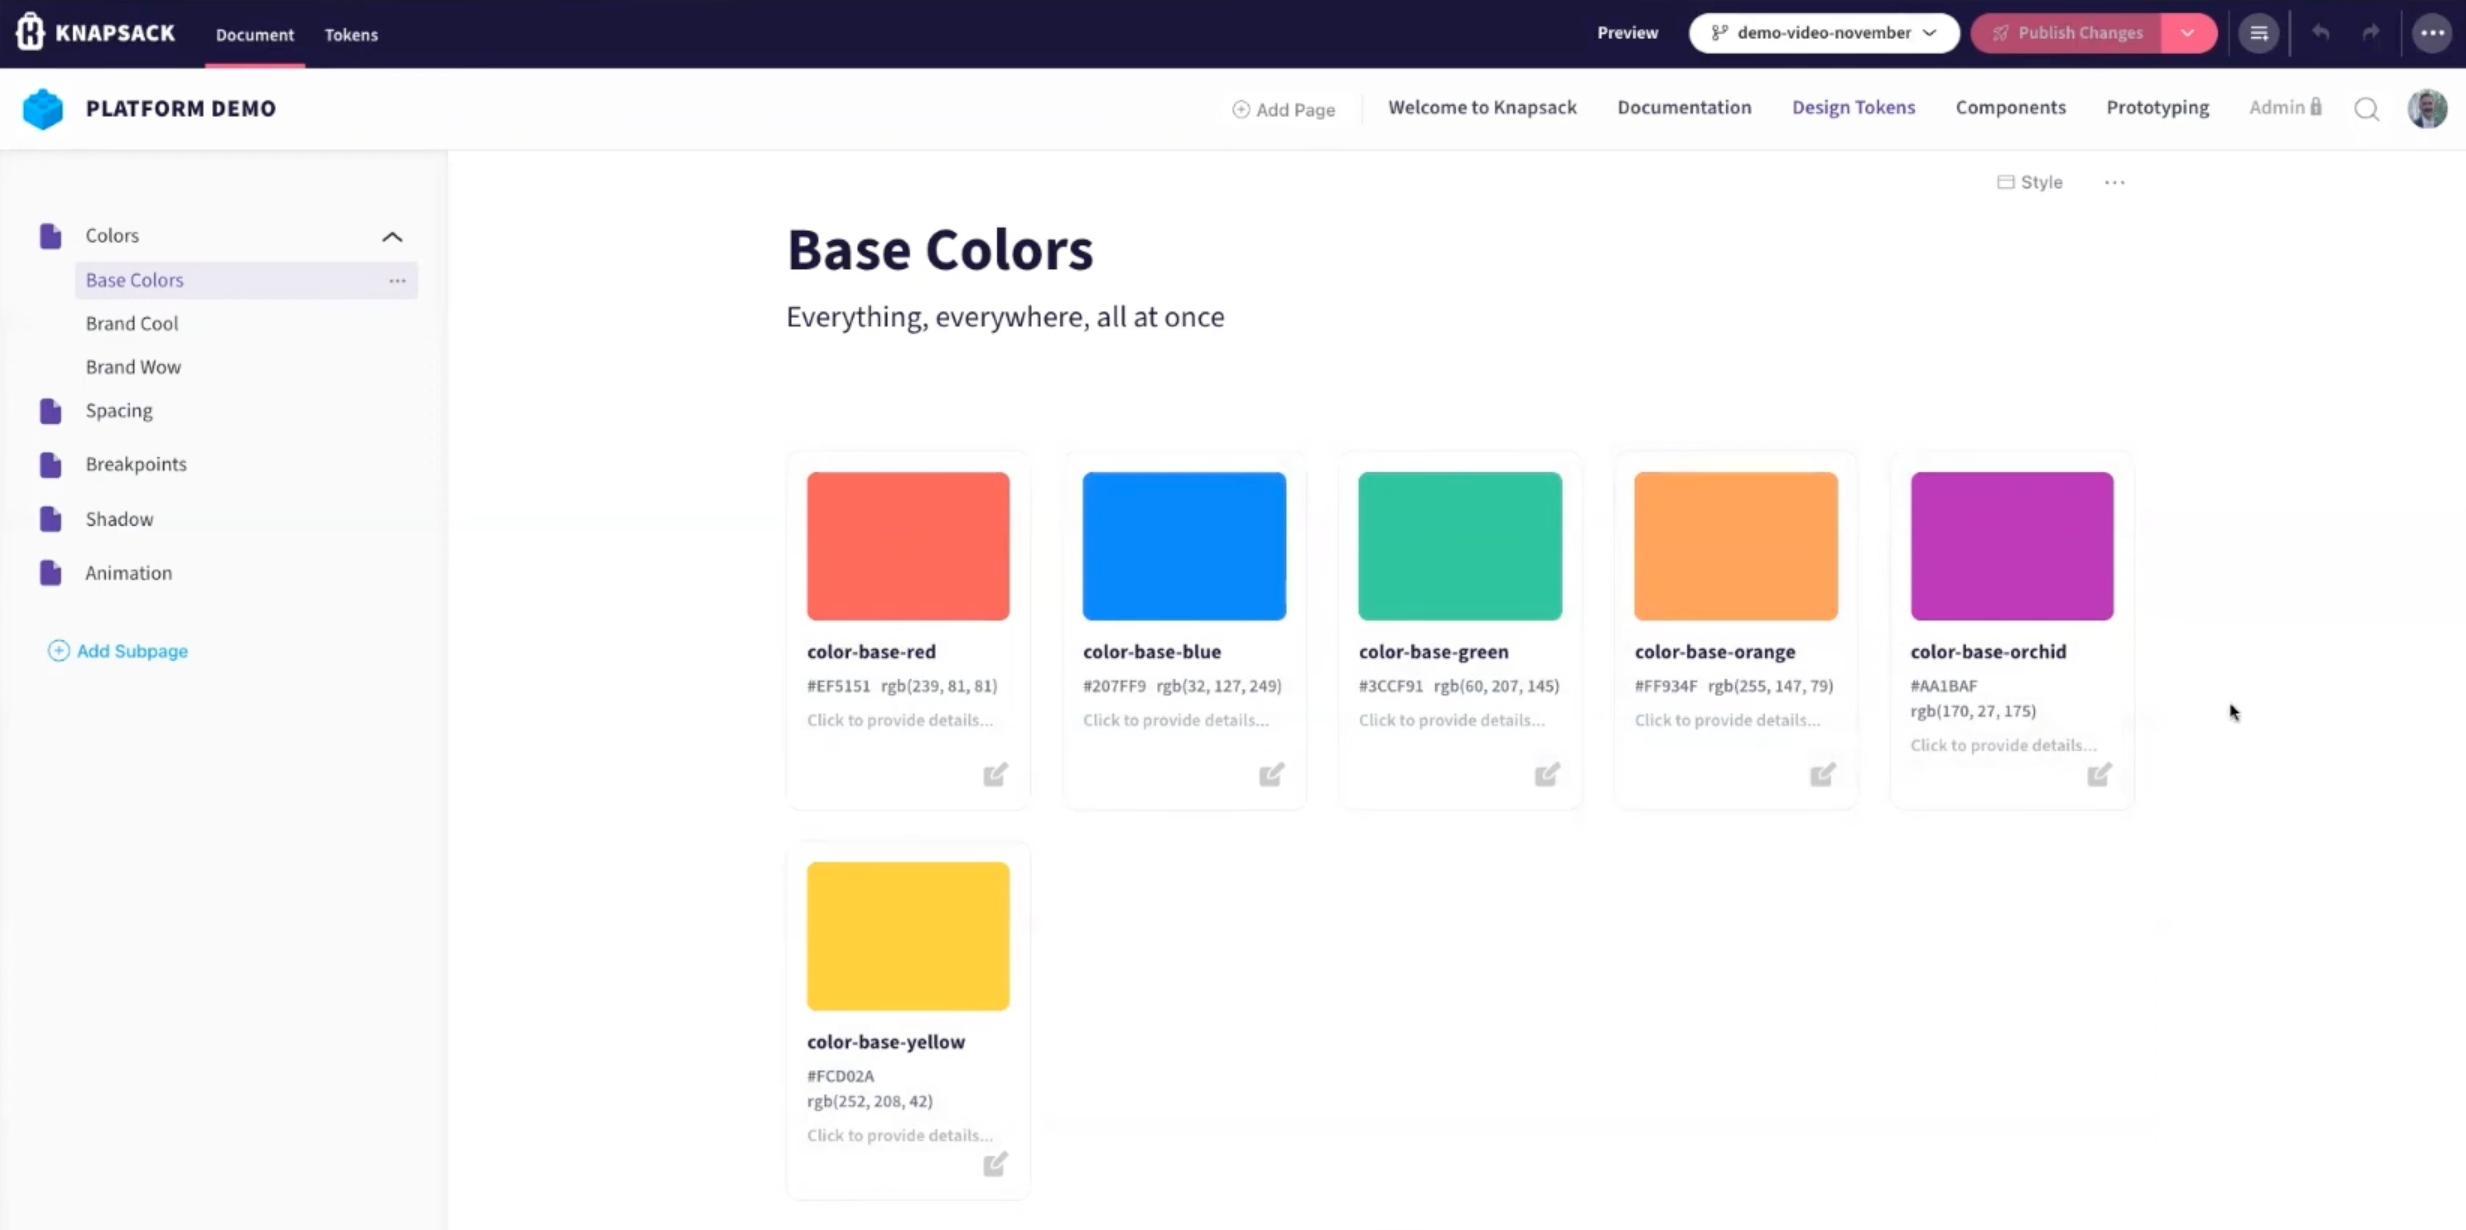The width and height of the screenshot is (2466, 1230).
Task: Select the color-base-blue swatch
Action: pyautogui.click(x=1184, y=546)
